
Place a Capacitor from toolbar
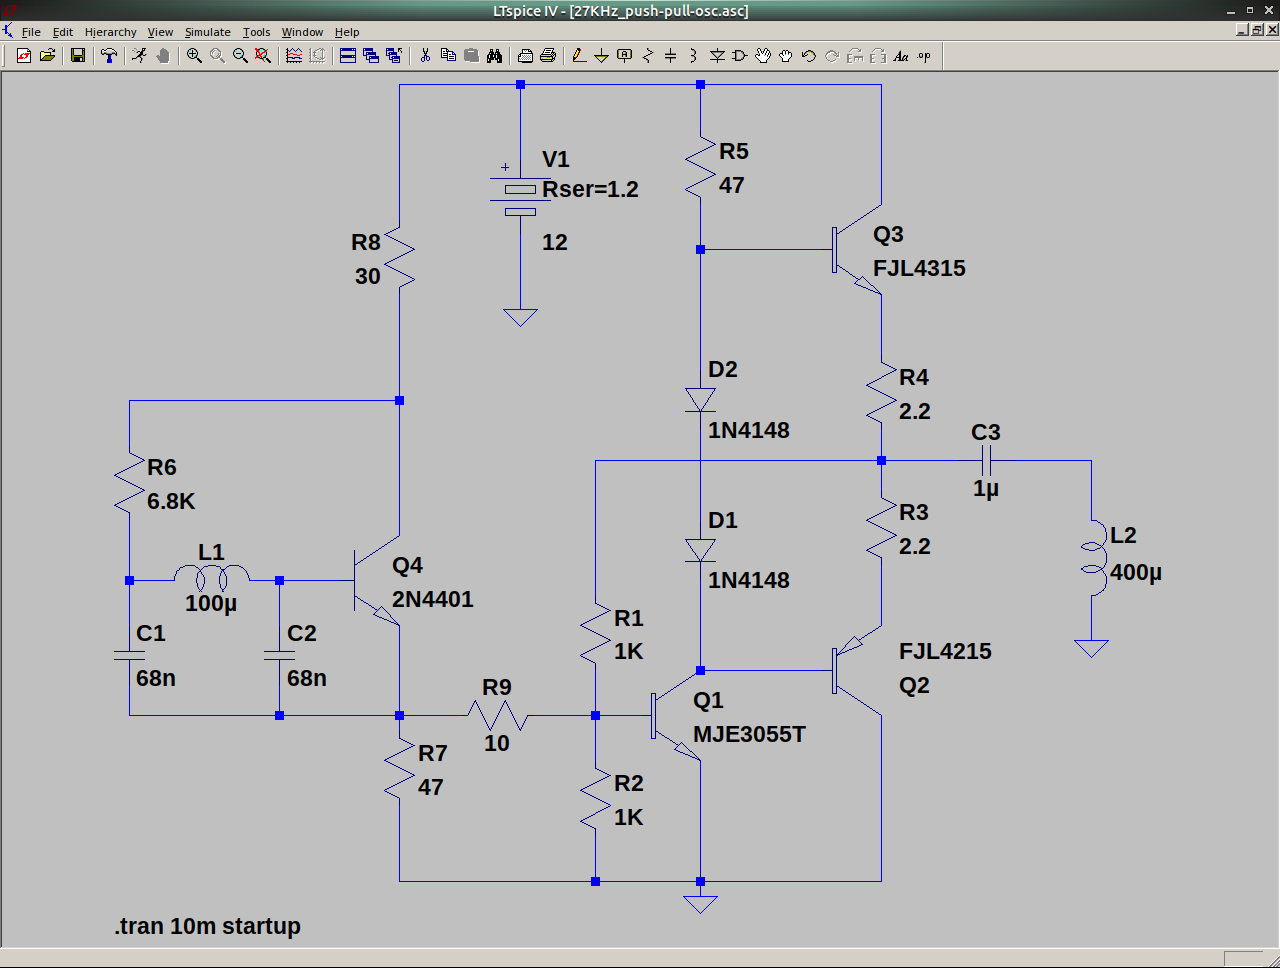coord(671,56)
